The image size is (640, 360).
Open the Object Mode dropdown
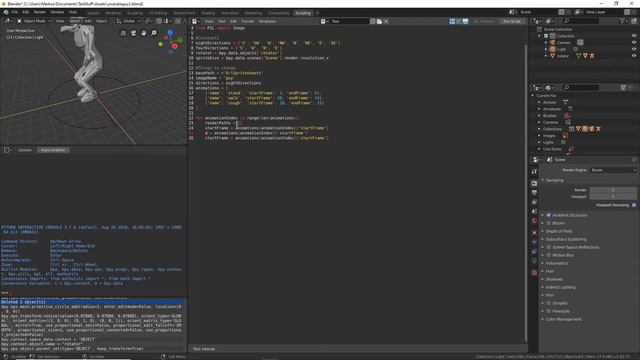34,21
